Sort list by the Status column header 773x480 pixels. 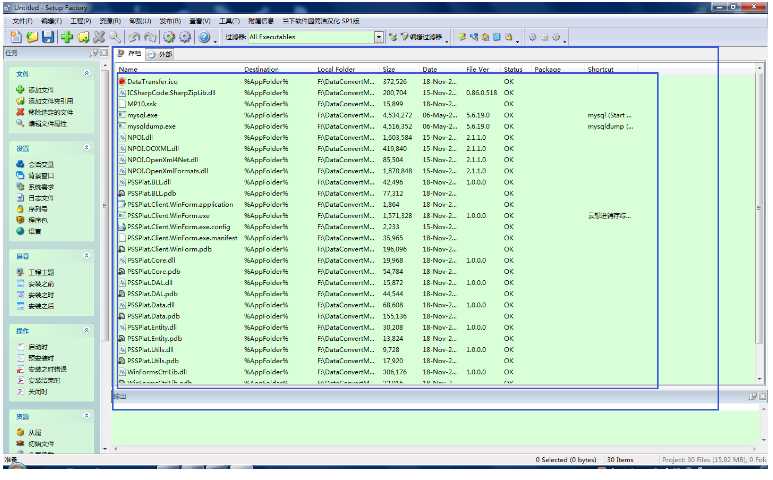[x=517, y=69]
